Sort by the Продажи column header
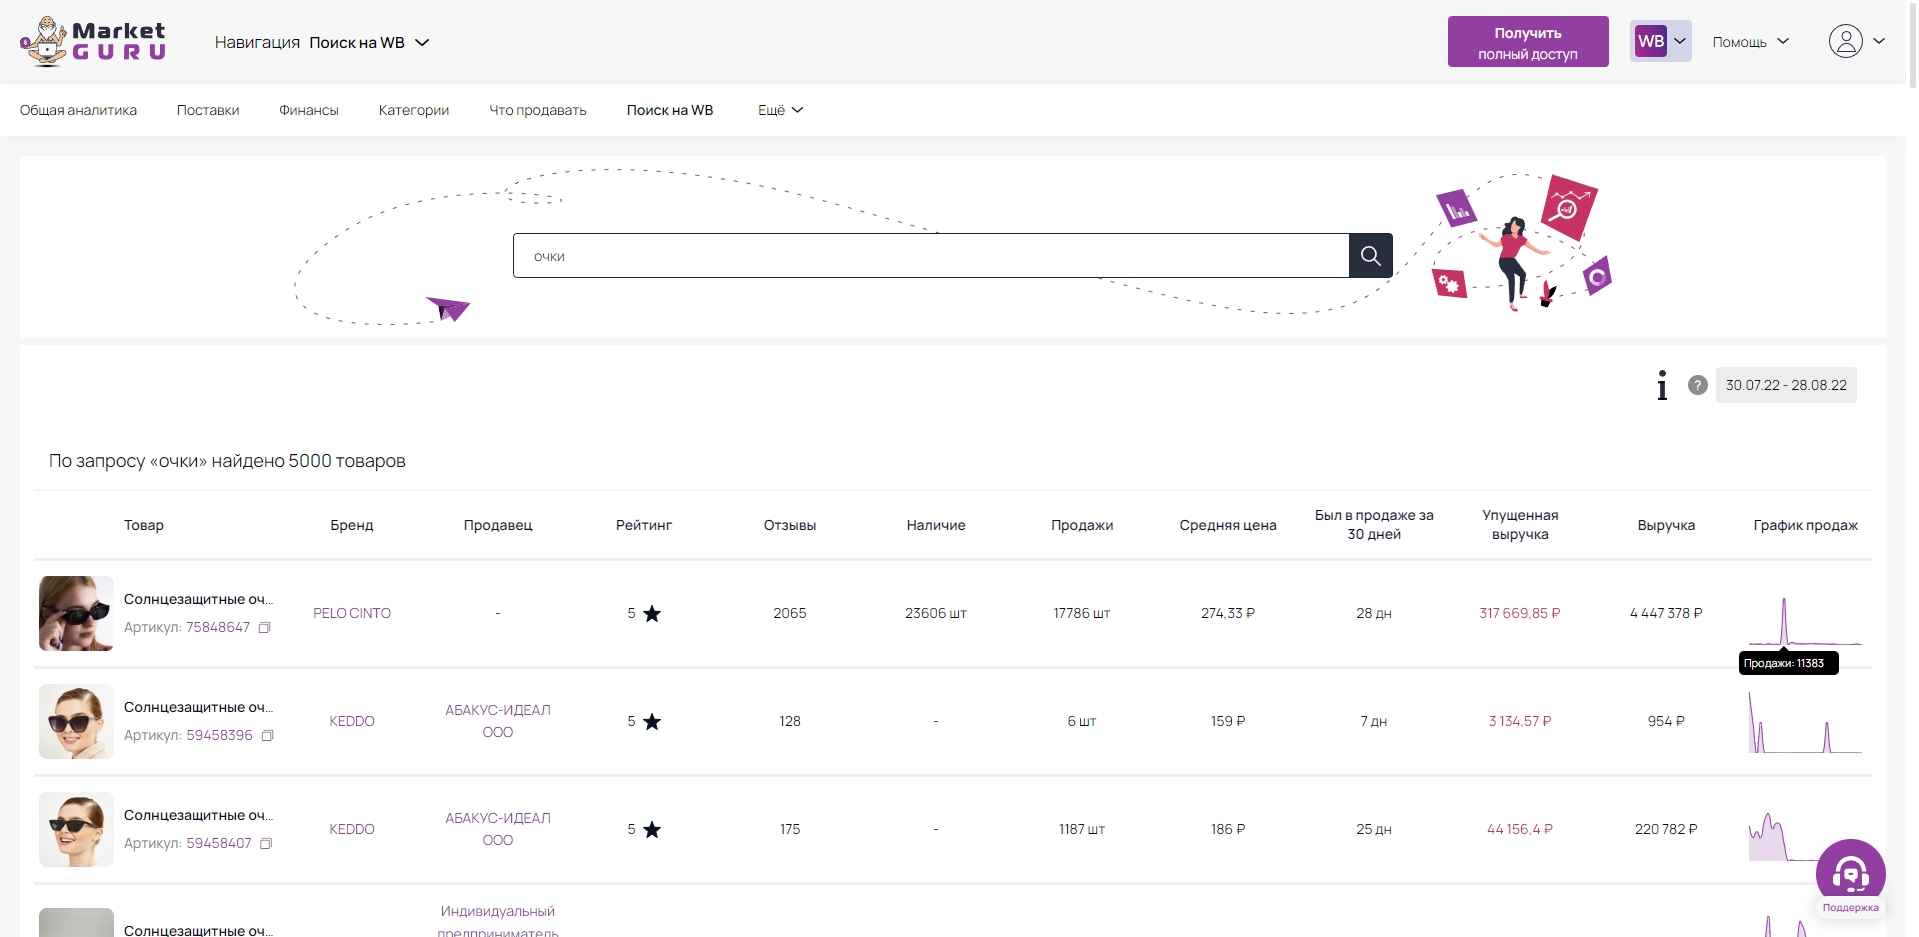Screen dimensions: 1919x937 pos(1082,525)
